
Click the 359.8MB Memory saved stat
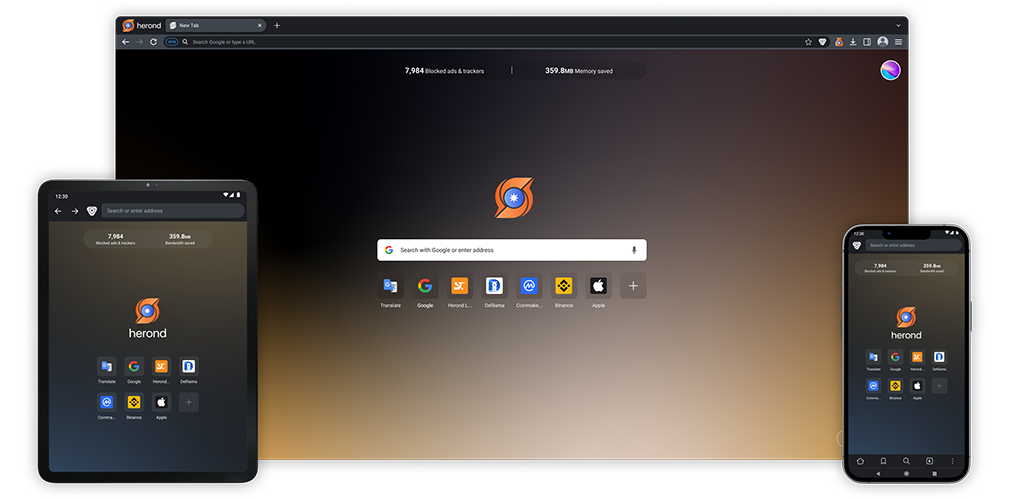(579, 70)
